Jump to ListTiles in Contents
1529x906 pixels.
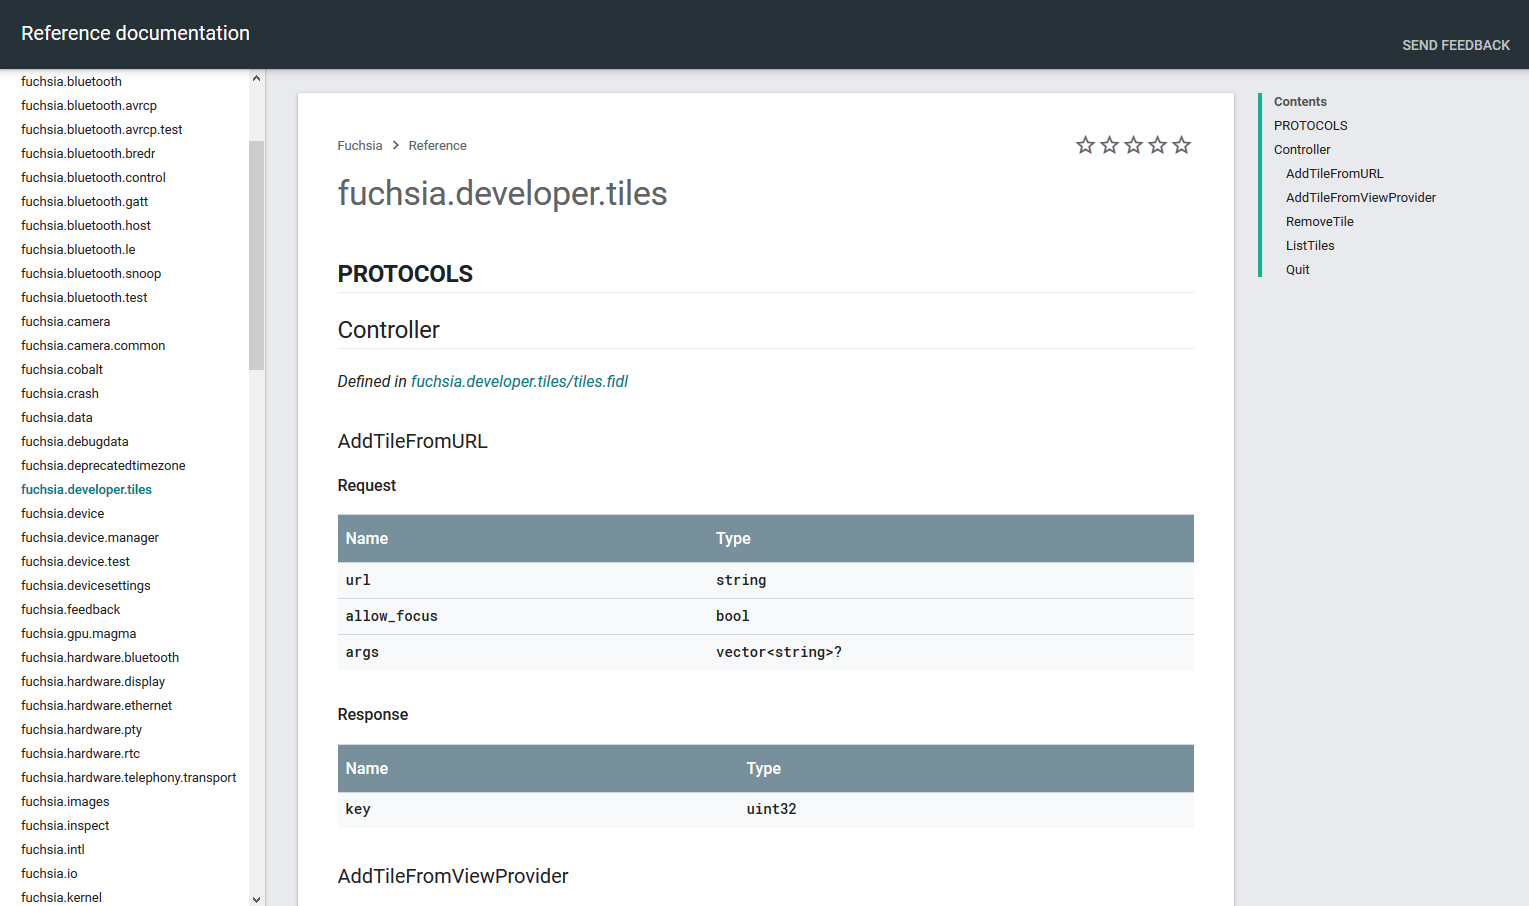1310,245
